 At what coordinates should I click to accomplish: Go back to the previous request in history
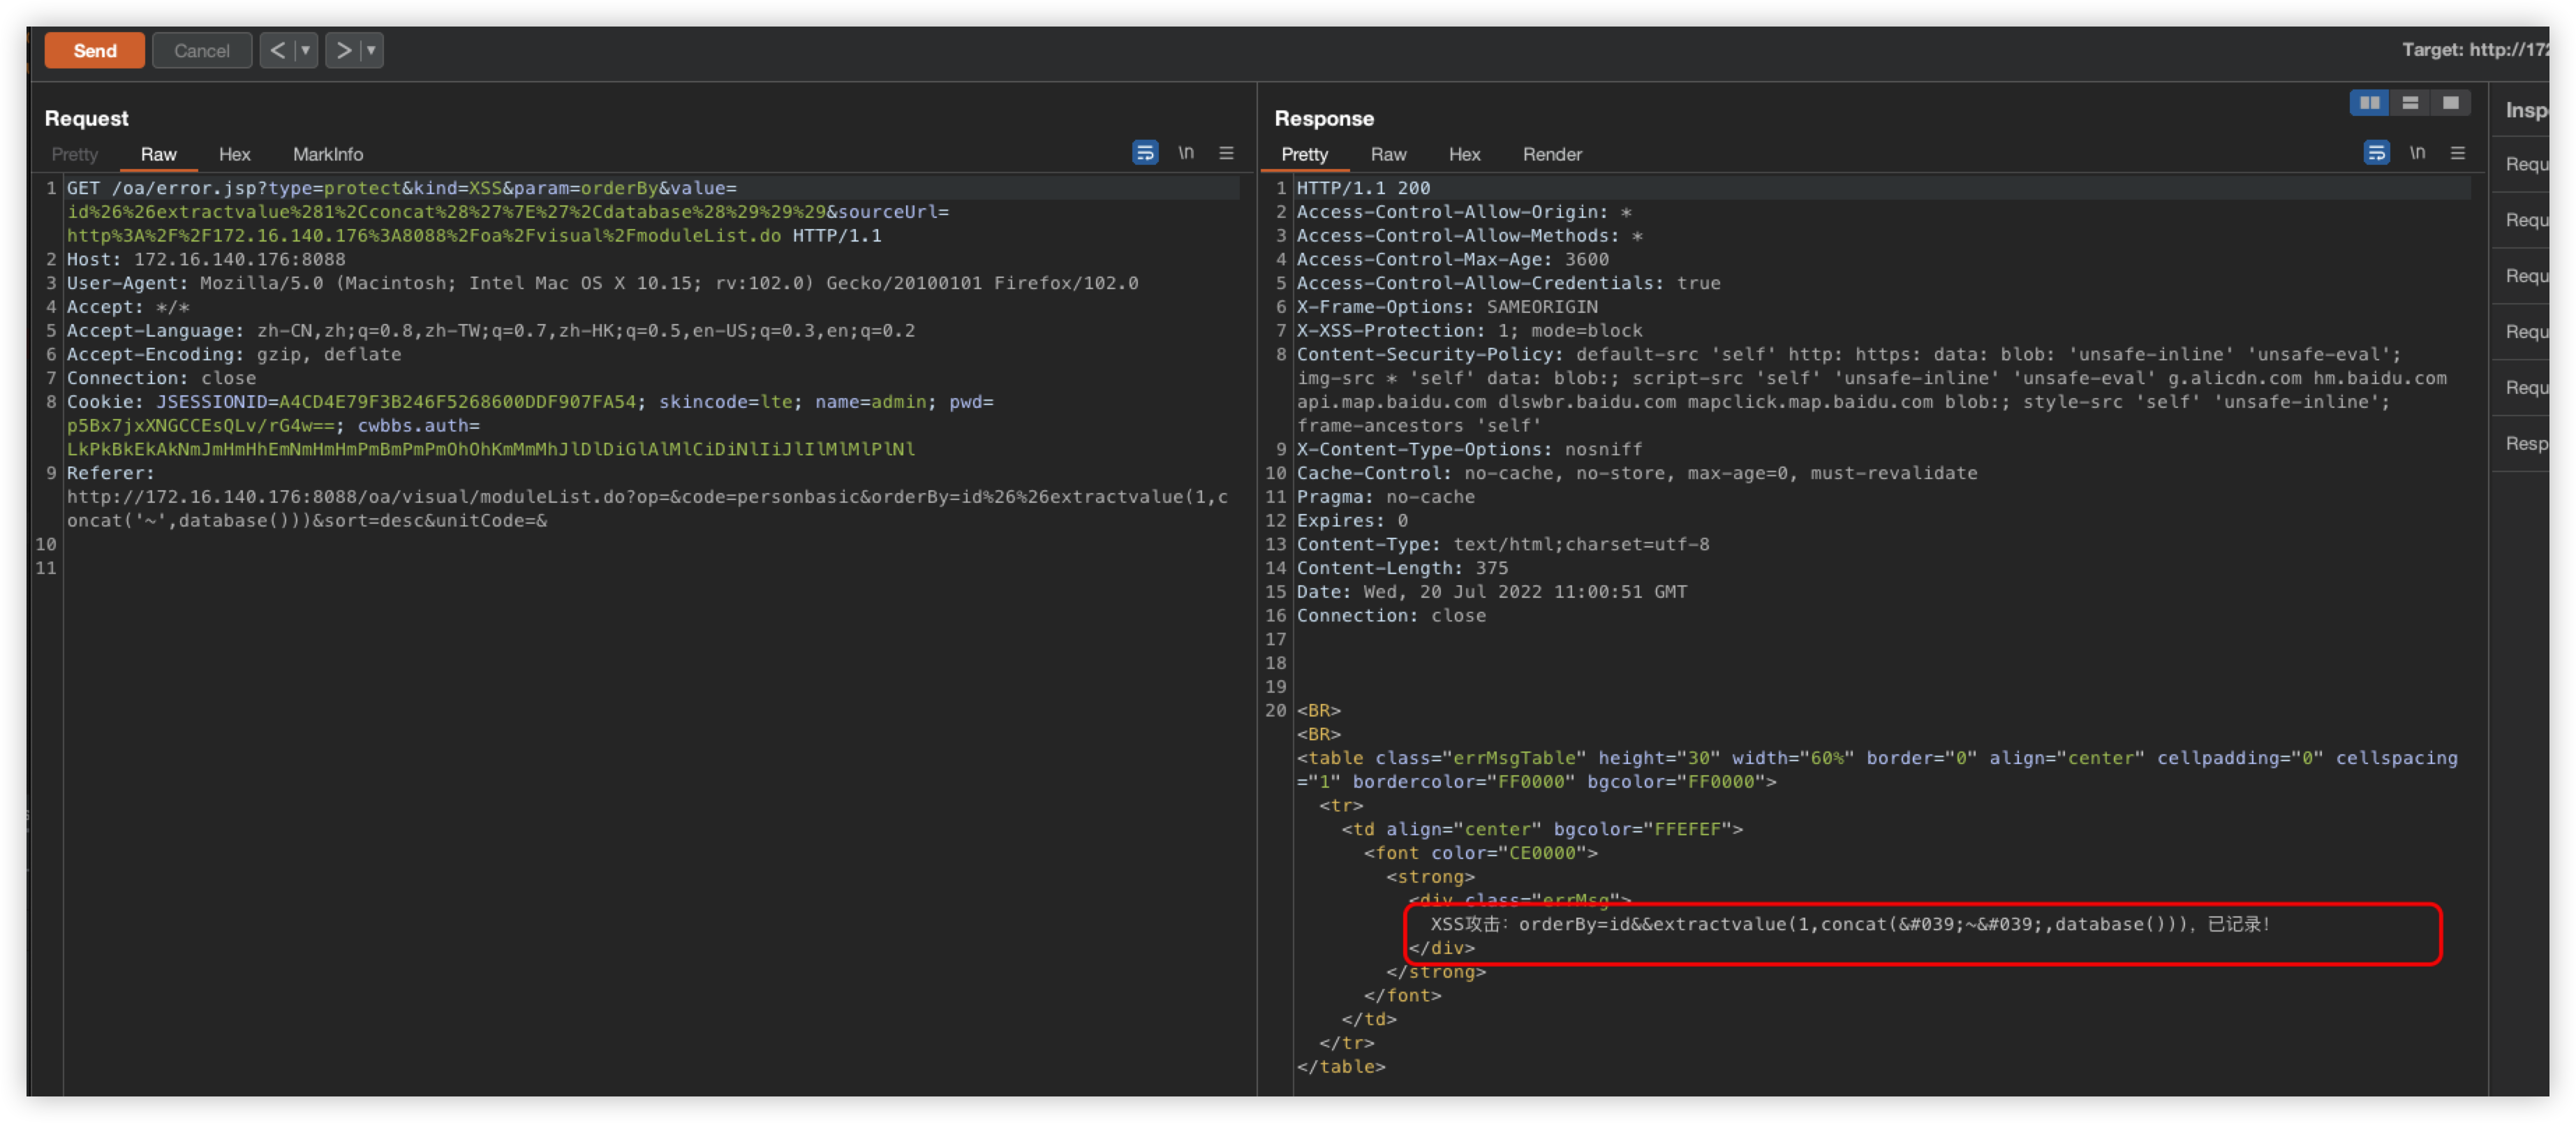278,50
